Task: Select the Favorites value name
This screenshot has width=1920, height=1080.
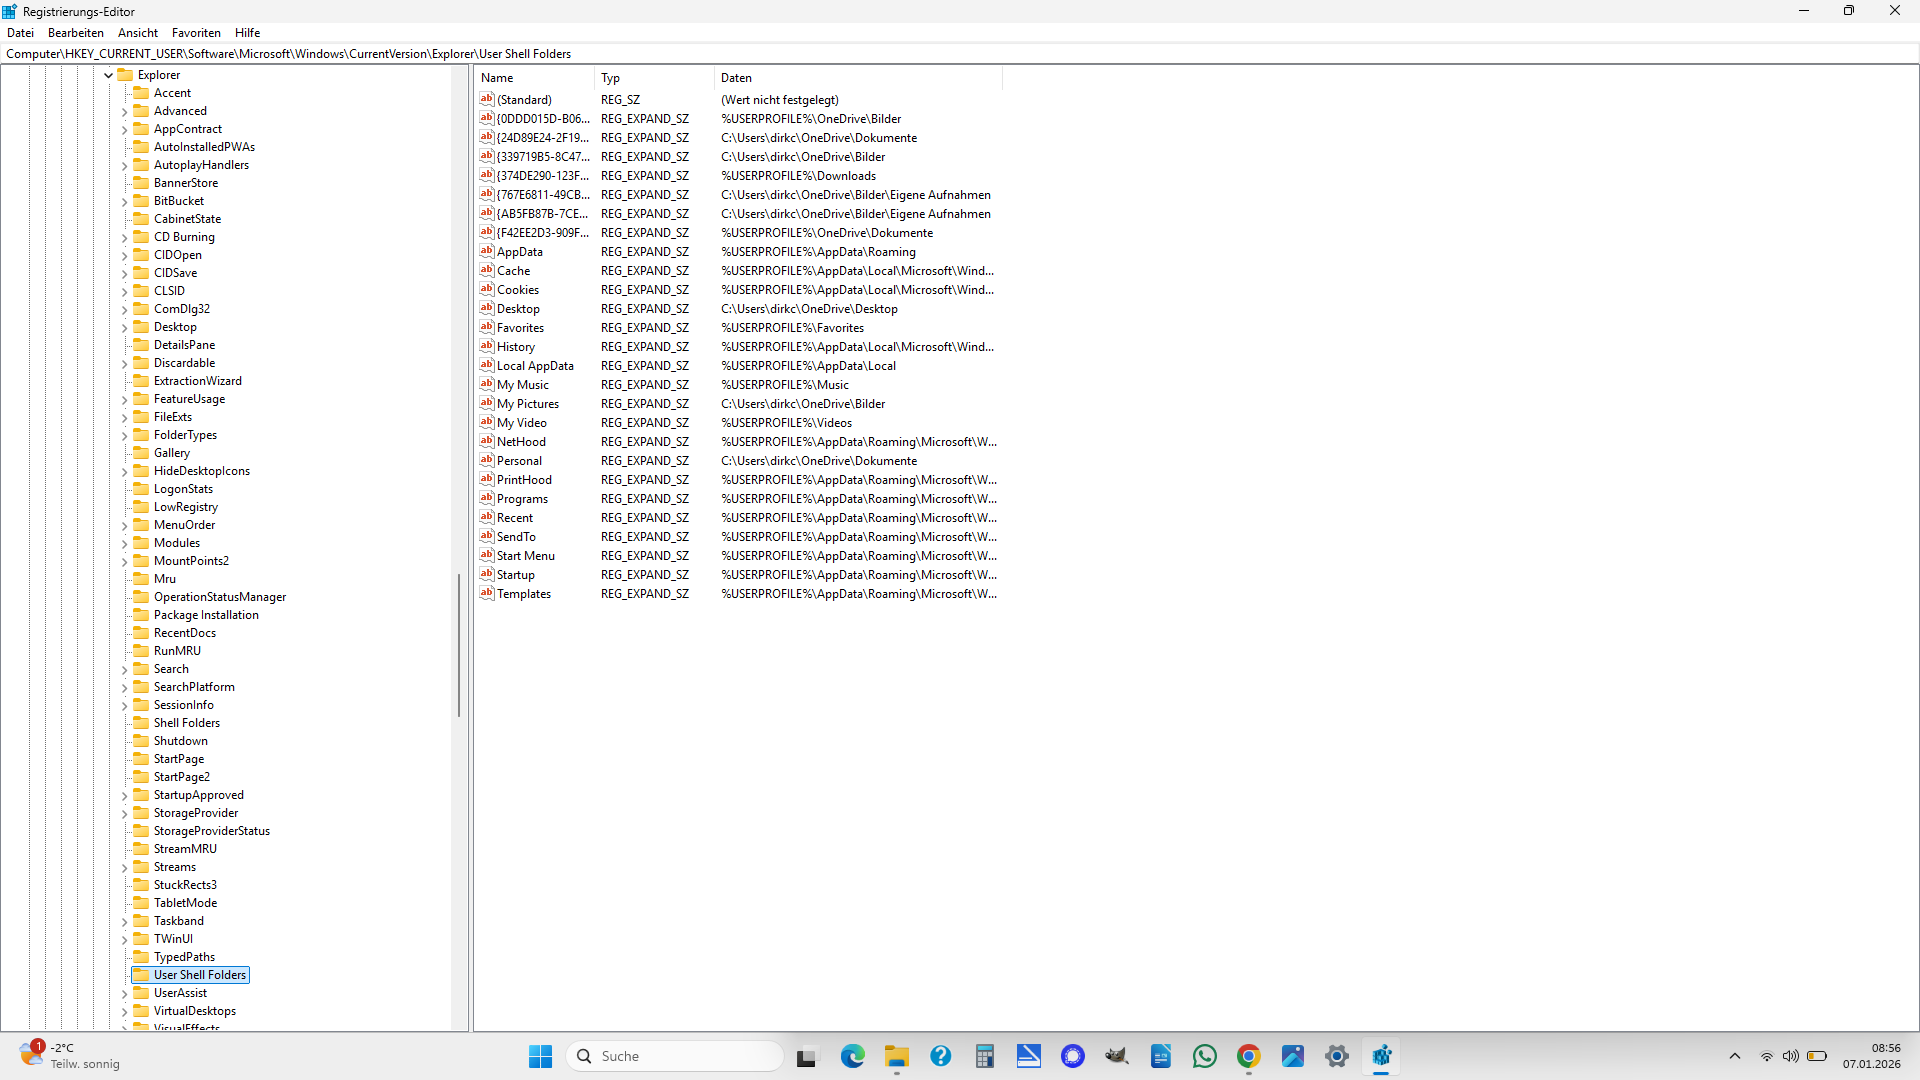Action: [520, 328]
